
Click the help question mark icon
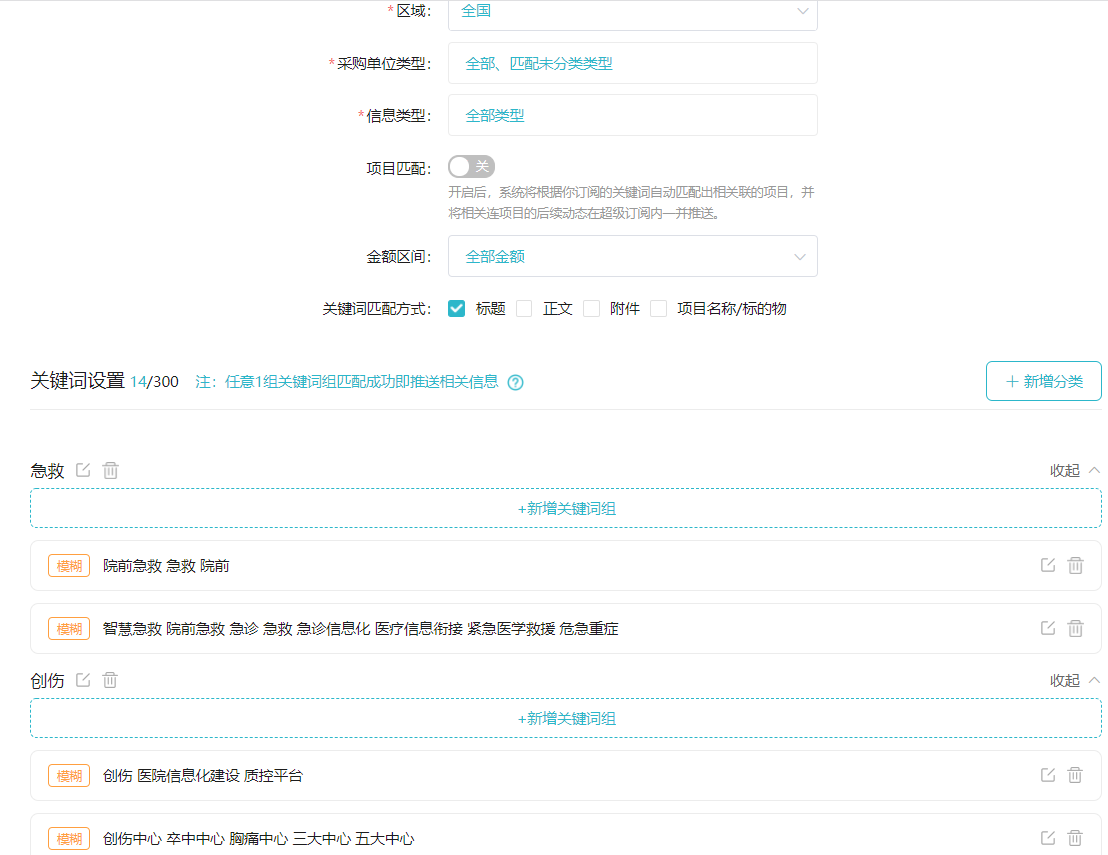pos(516,382)
